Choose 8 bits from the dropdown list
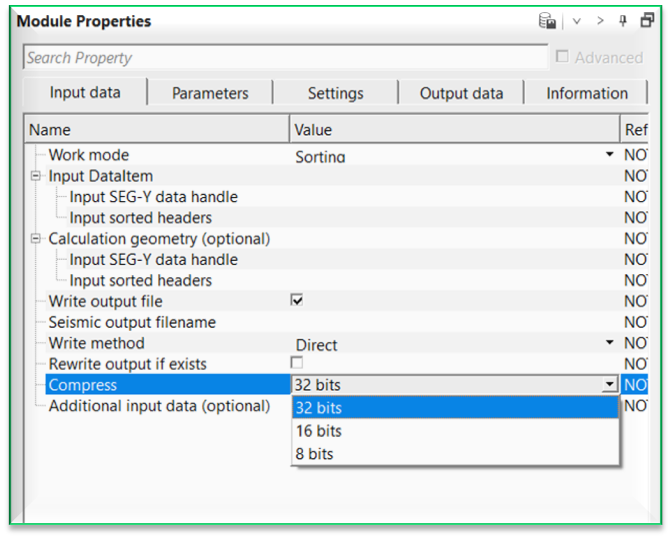This screenshot has height=539, width=672. [x=315, y=454]
